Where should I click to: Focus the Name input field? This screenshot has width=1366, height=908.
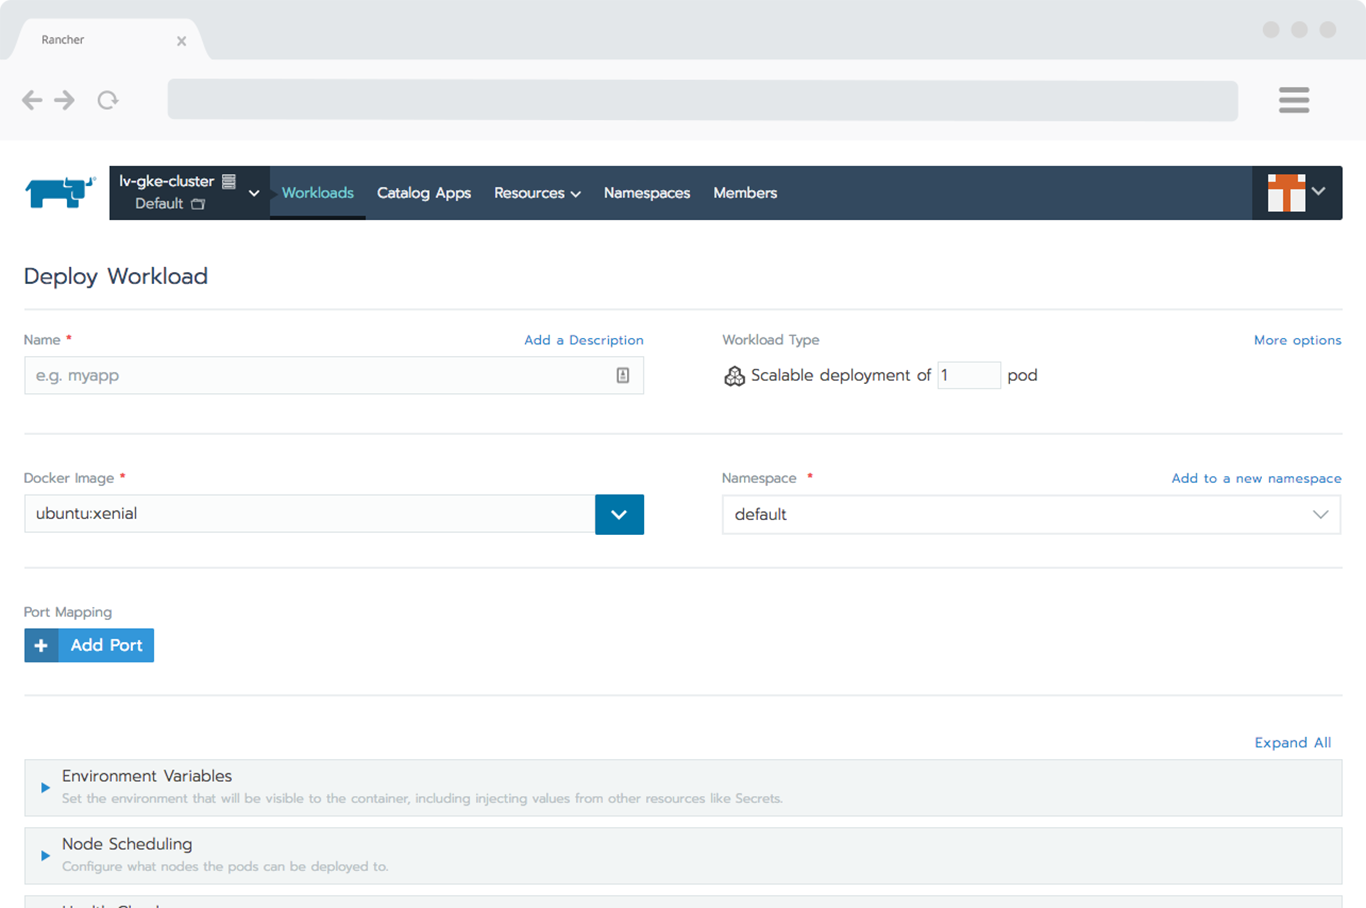(334, 375)
